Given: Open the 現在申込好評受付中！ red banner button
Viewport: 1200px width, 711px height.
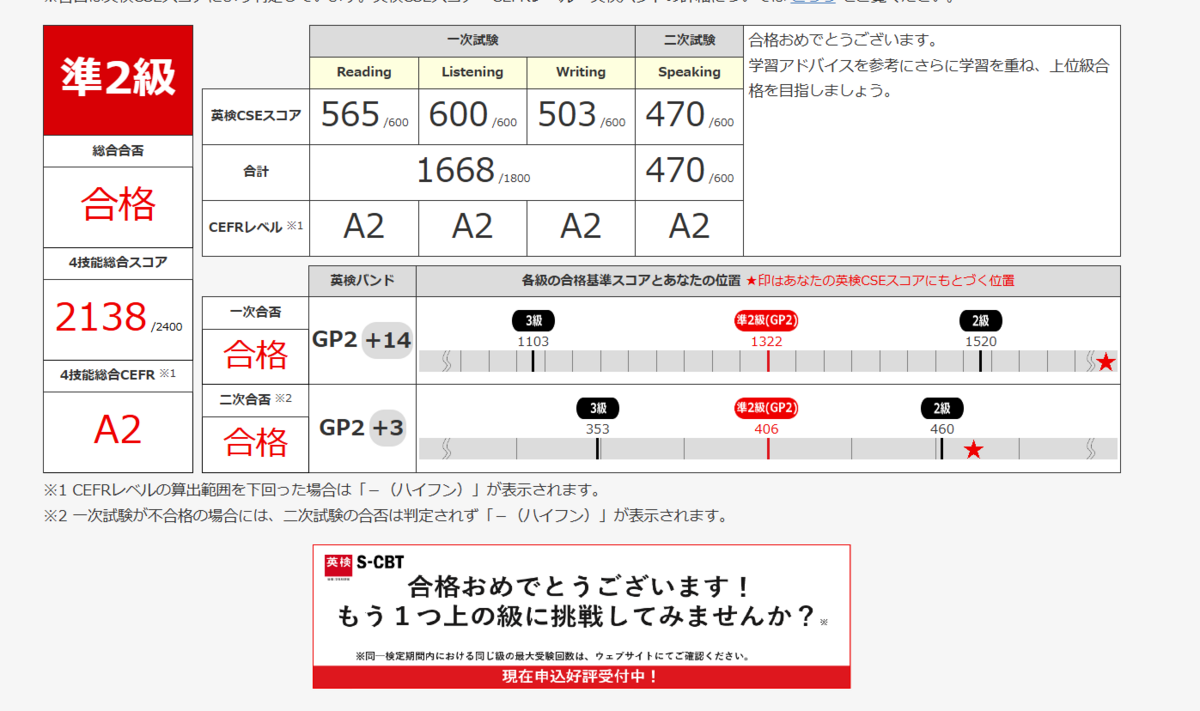Looking at the screenshot, I should [581, 676].
